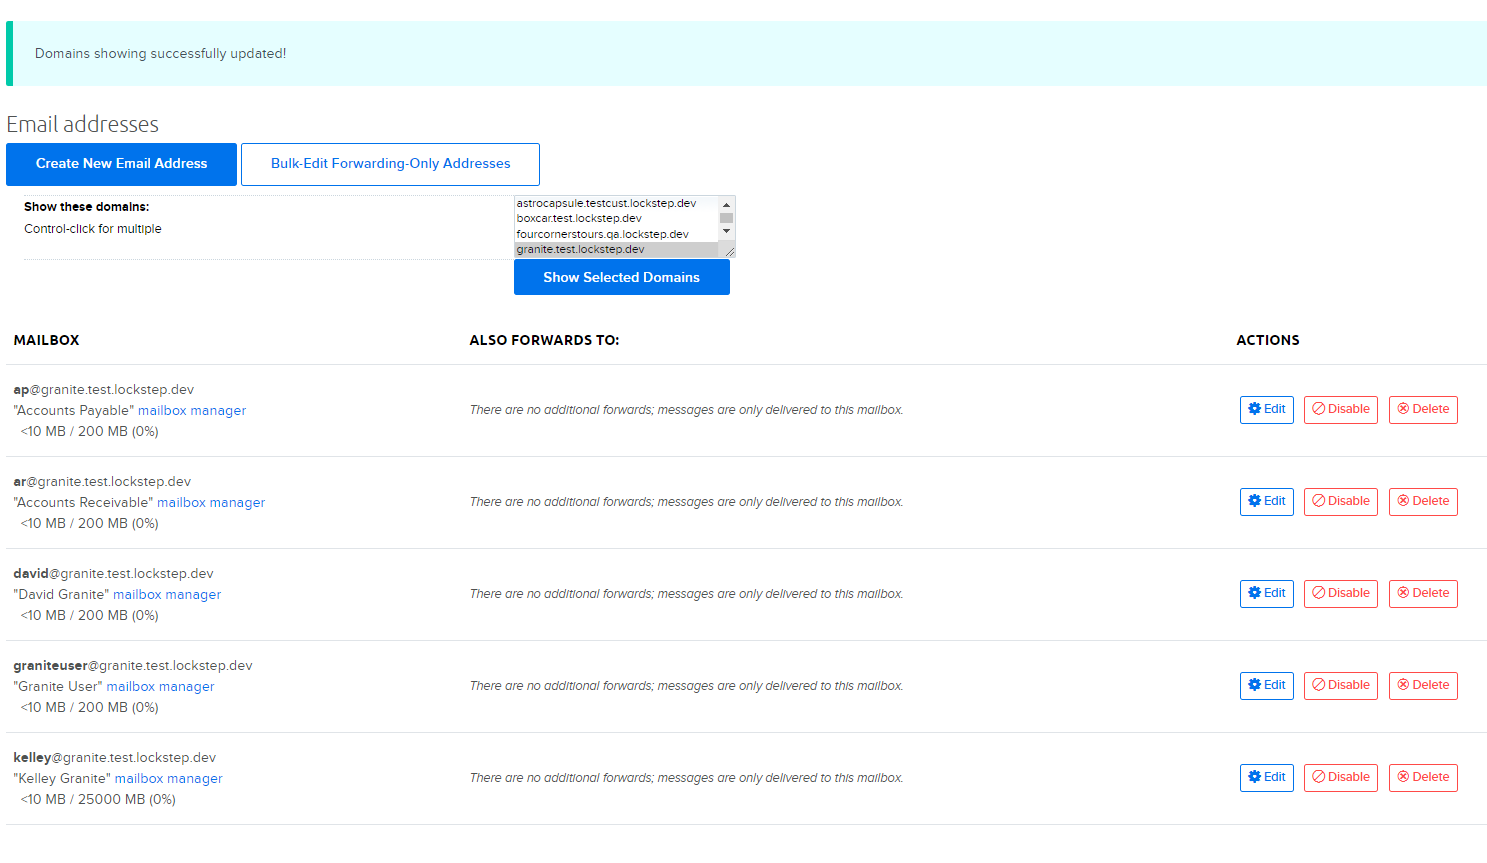Click the disable icon for graniteuser@granite.test.lockstep.dev
This screenshot has width=1487, height=863.
click(1318, 685)
